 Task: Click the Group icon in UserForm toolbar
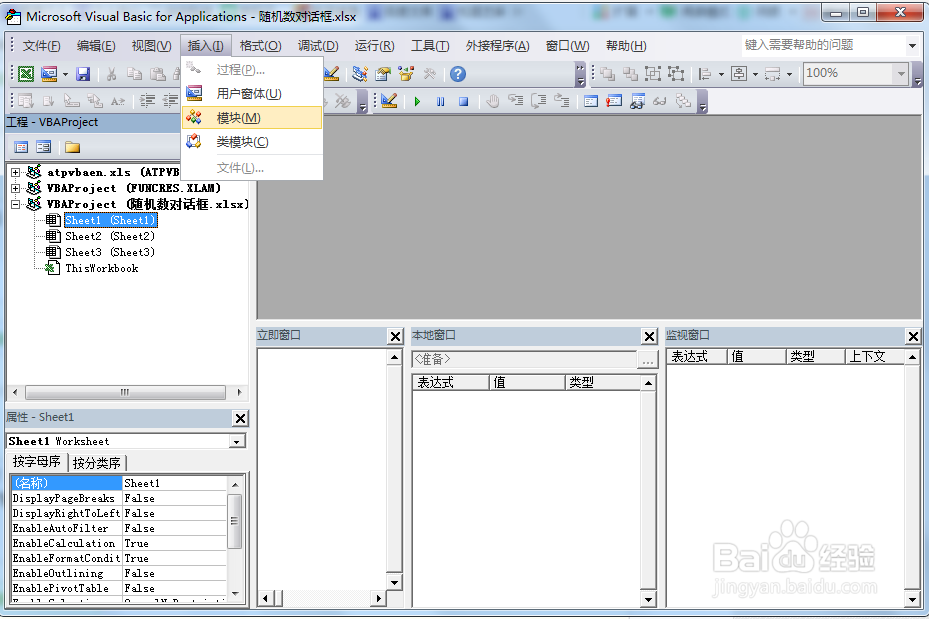pos(653,74)
